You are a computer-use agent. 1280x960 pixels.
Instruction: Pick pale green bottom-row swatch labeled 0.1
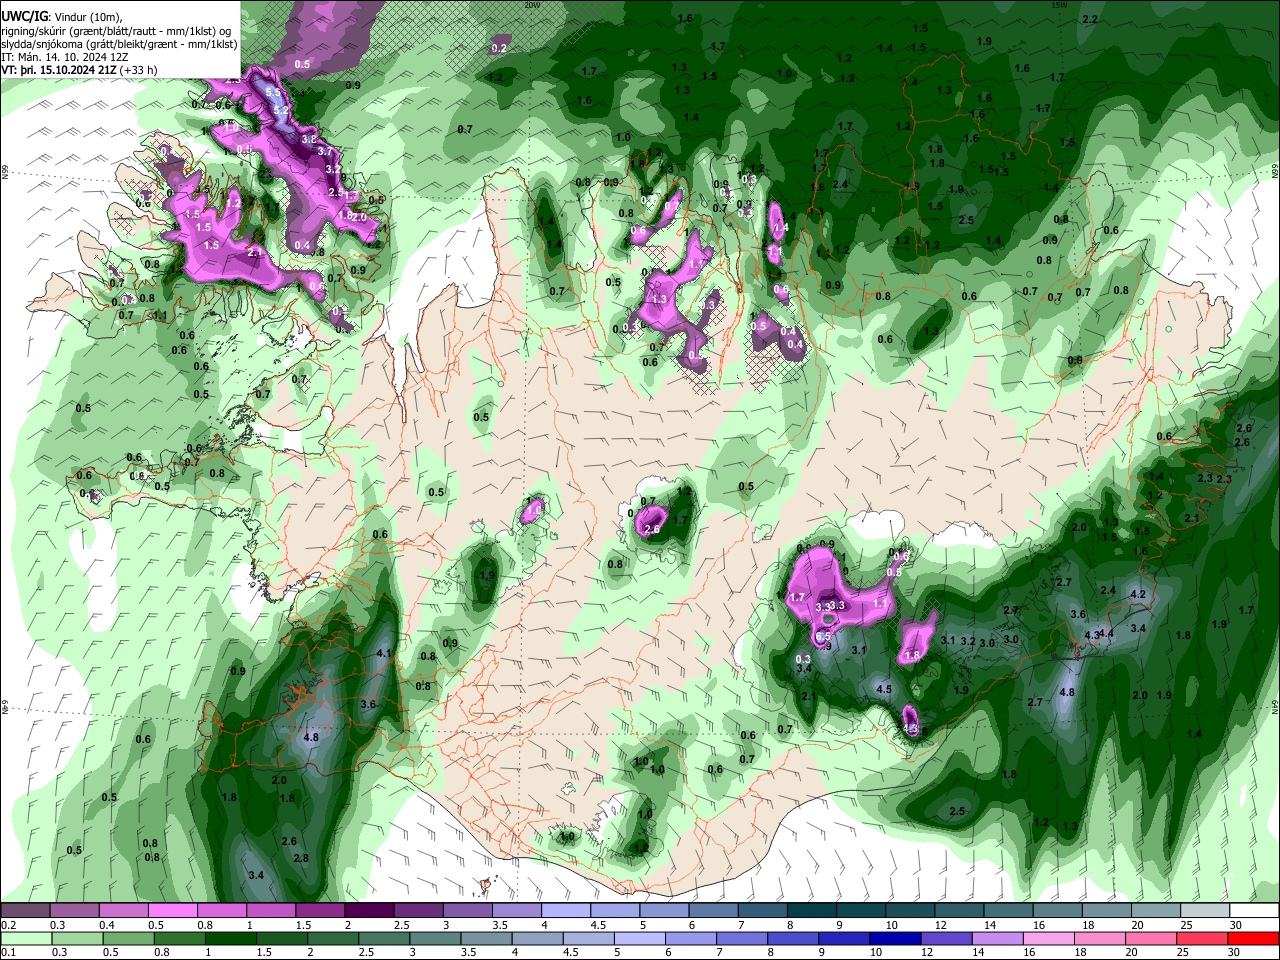[x=25, y=938]
